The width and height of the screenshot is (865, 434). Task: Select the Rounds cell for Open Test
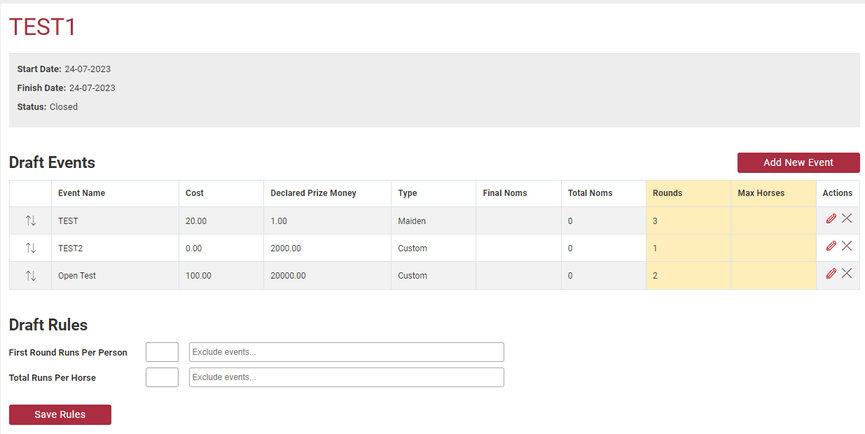(x=688, y=275)
